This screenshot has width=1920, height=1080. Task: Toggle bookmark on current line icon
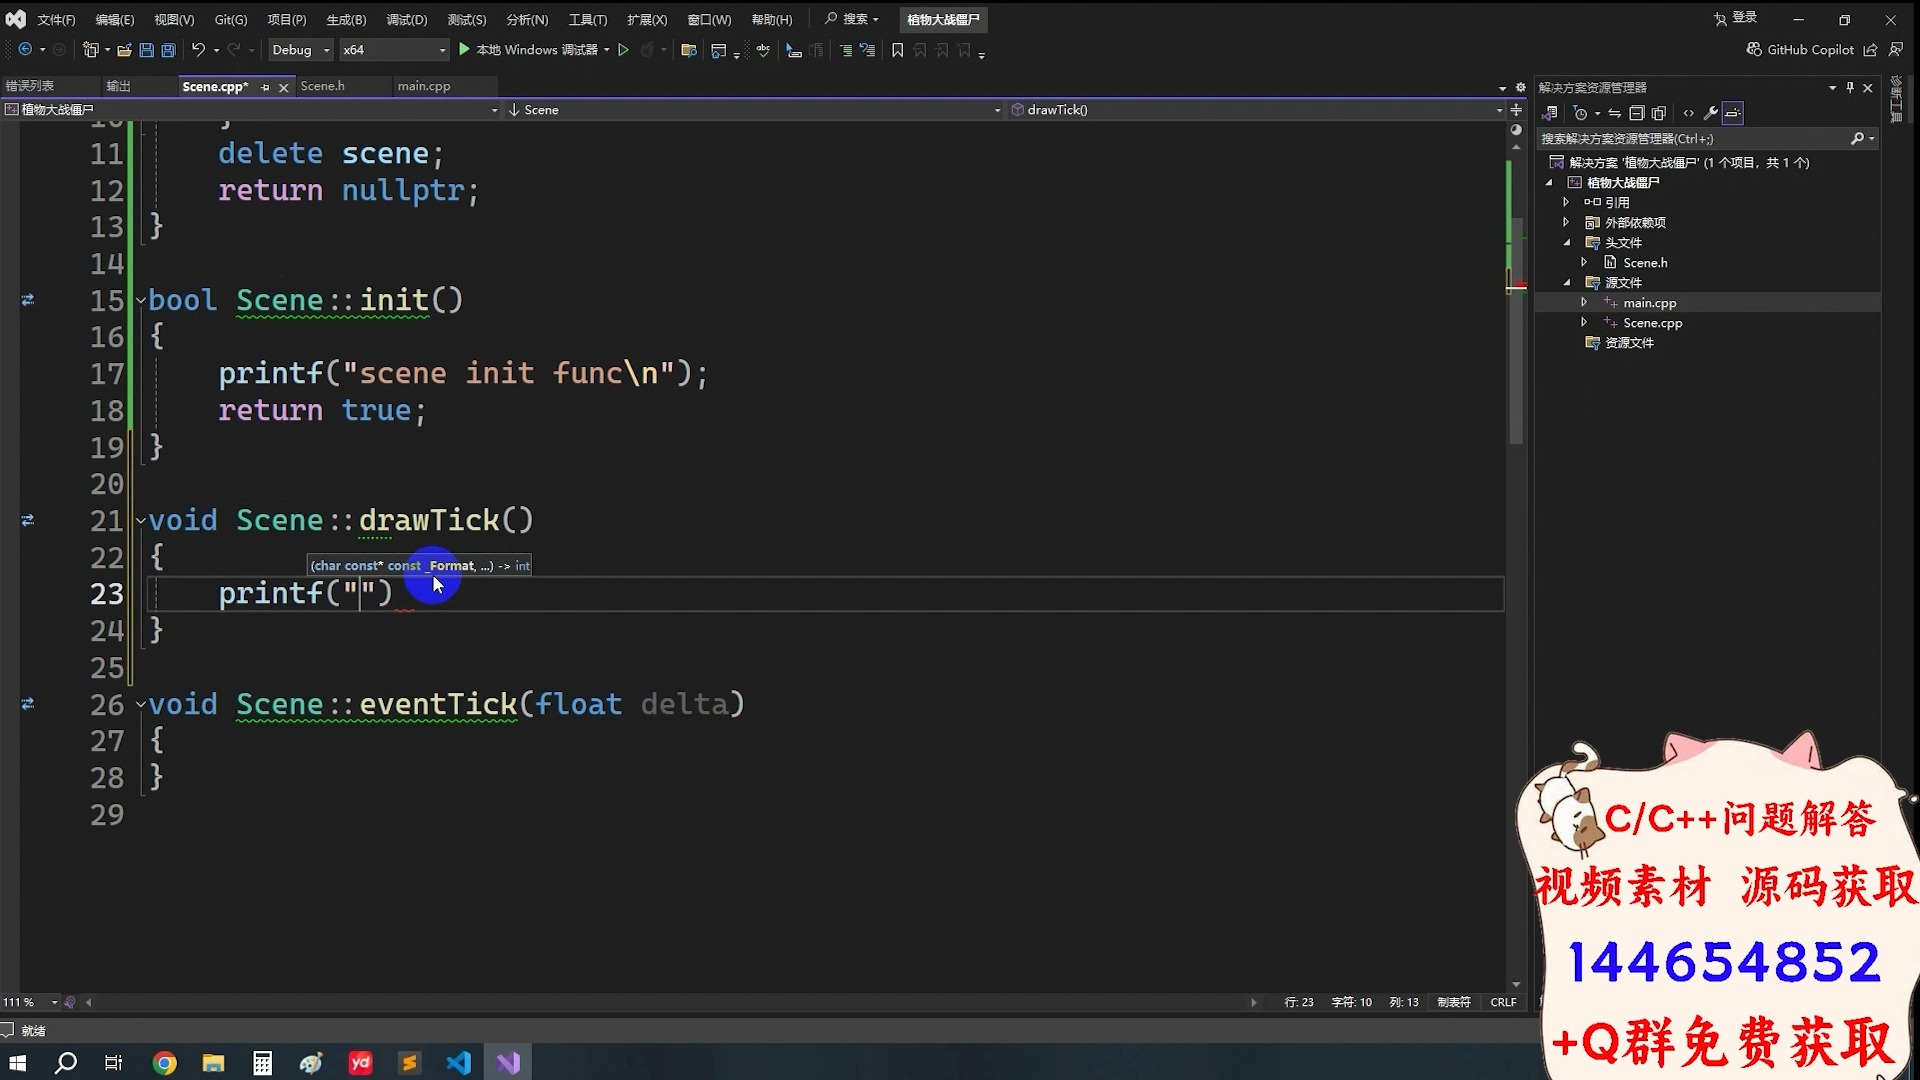click(x=897, y=50)
